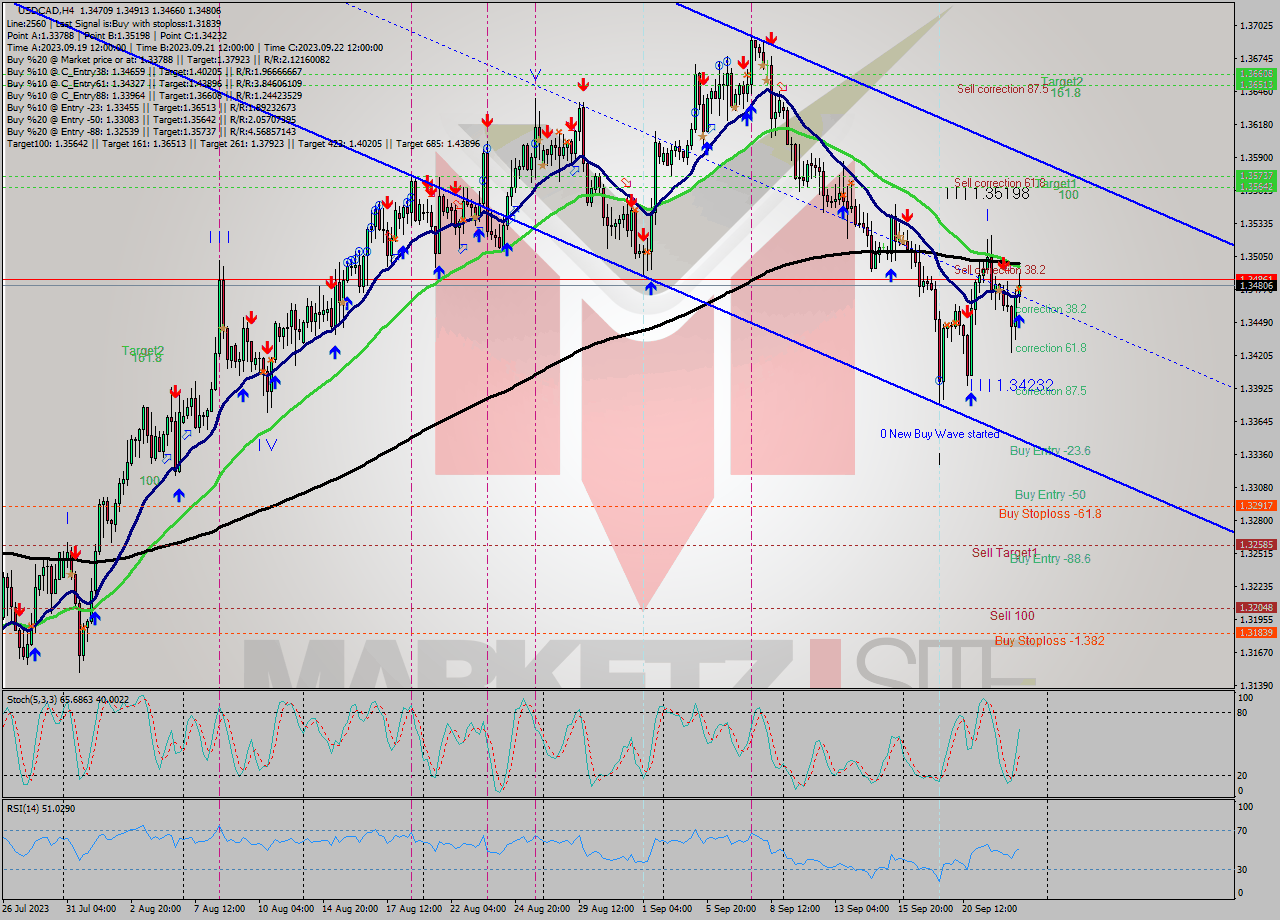
Task: Click 'Buy Entry -88.6' label
Action: click(1050, 559)
